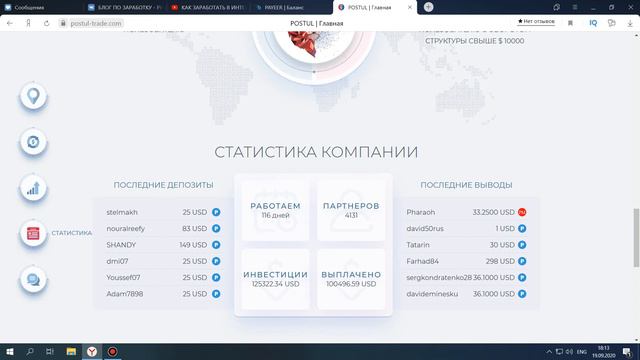Open the downloads arrow icon
The image size is (640, 360).
[630, 23]
